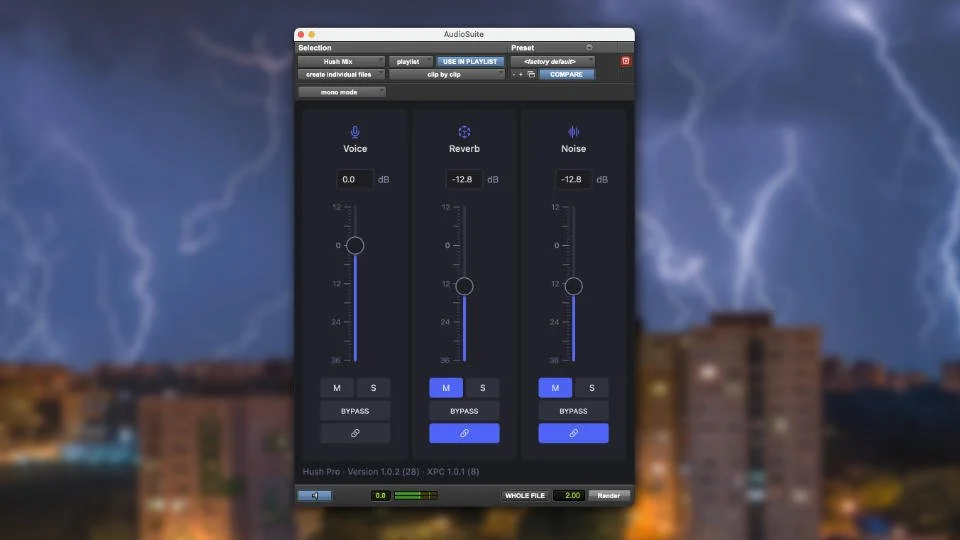This screenshot has height=540, width=960.
Task: Click the WHOLE FILE button
Action: click(x=525, y=495)
